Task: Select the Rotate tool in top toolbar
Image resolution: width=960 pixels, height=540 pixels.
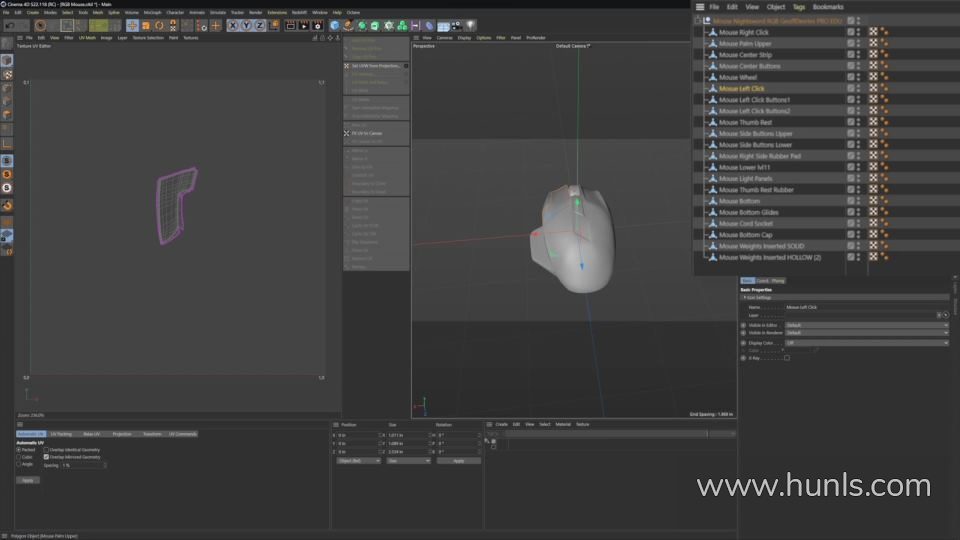Action: coord(159,25)
